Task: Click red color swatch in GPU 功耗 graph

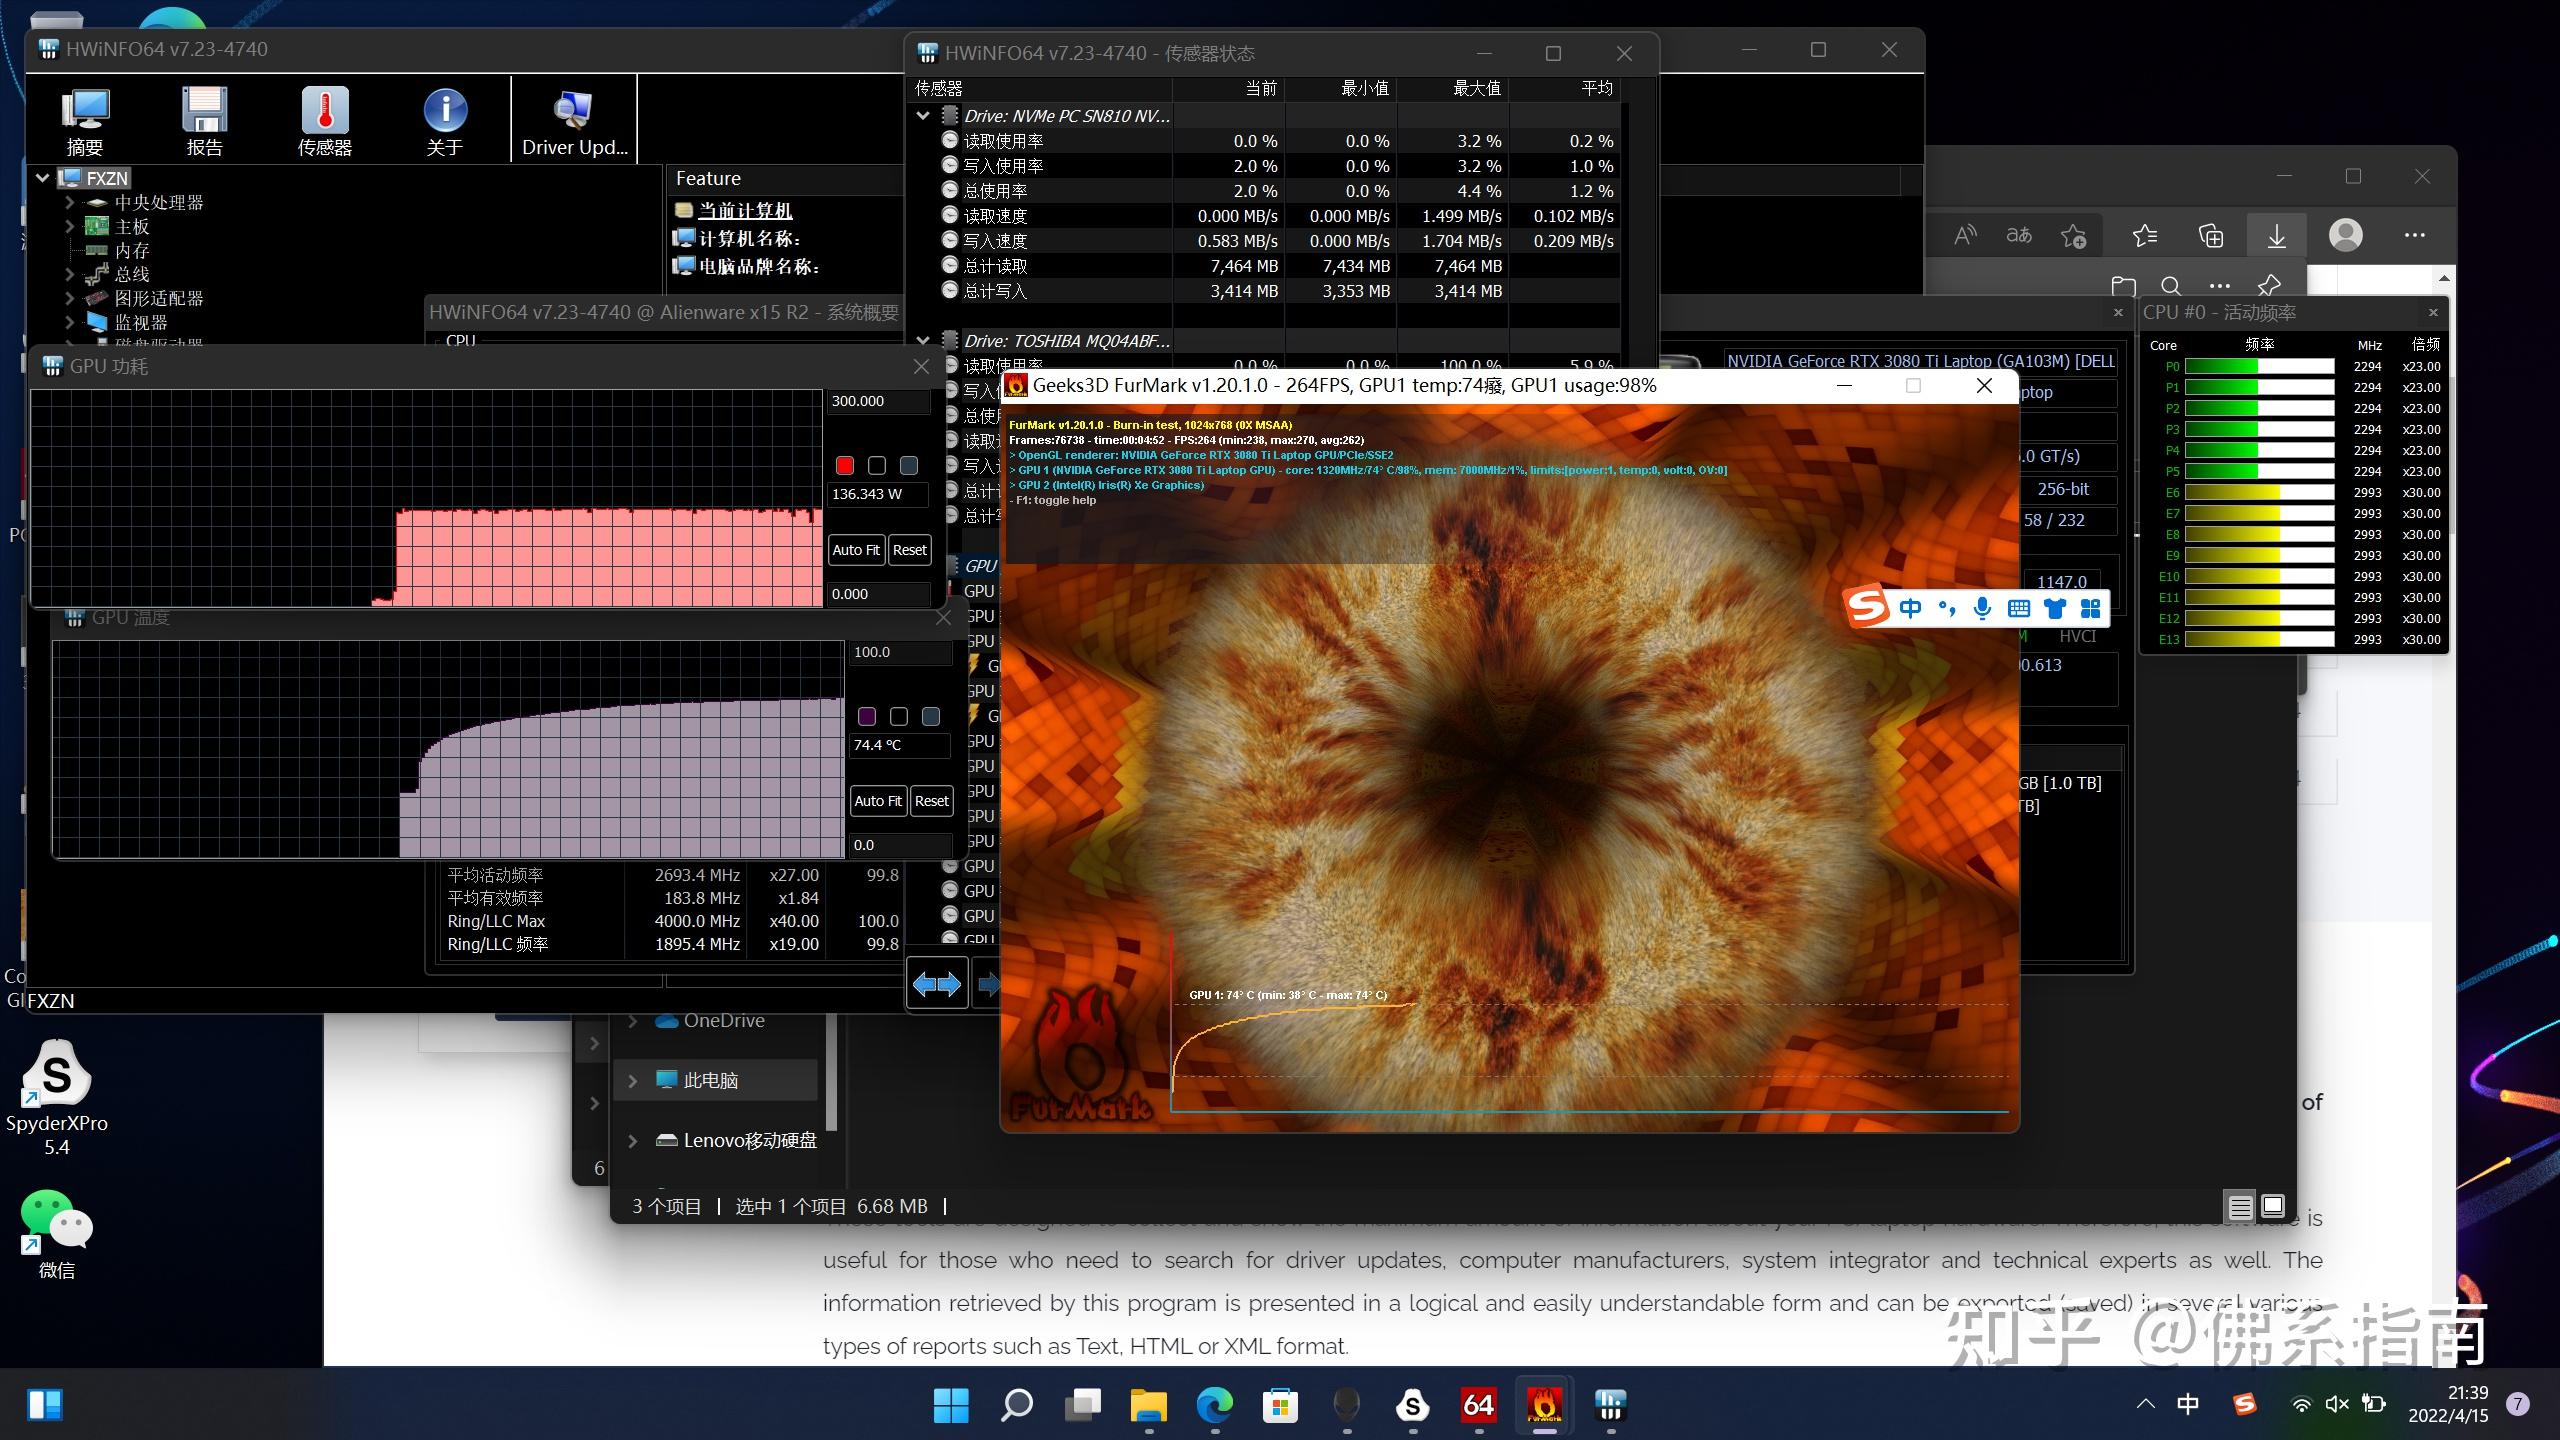Action: point(845,466)
